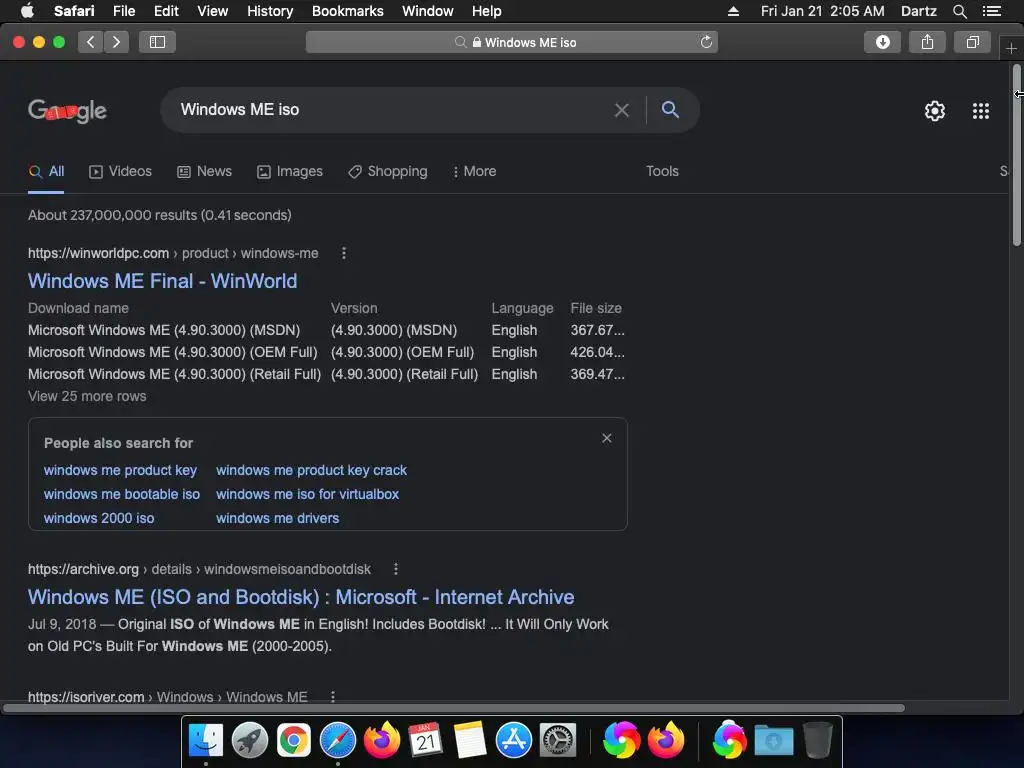This screenshot has height=768, width=1024.
Task: Reload the page in address bar
Action: (x=706, y=42)
